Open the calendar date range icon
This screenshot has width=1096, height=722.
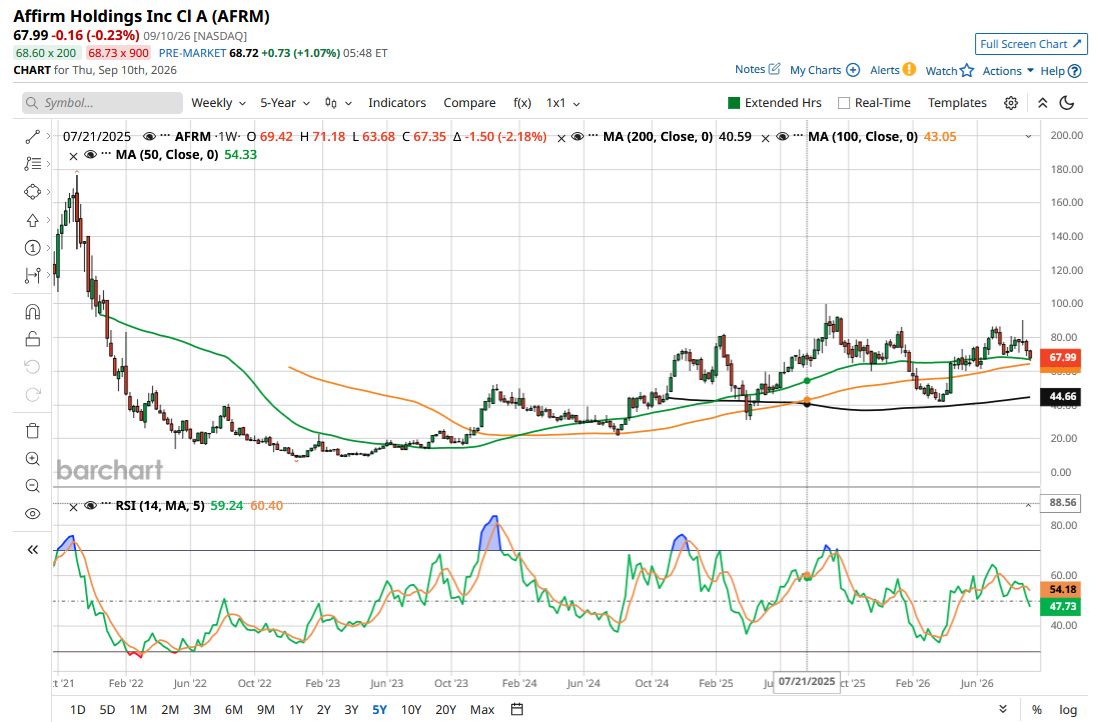[517, 709]
